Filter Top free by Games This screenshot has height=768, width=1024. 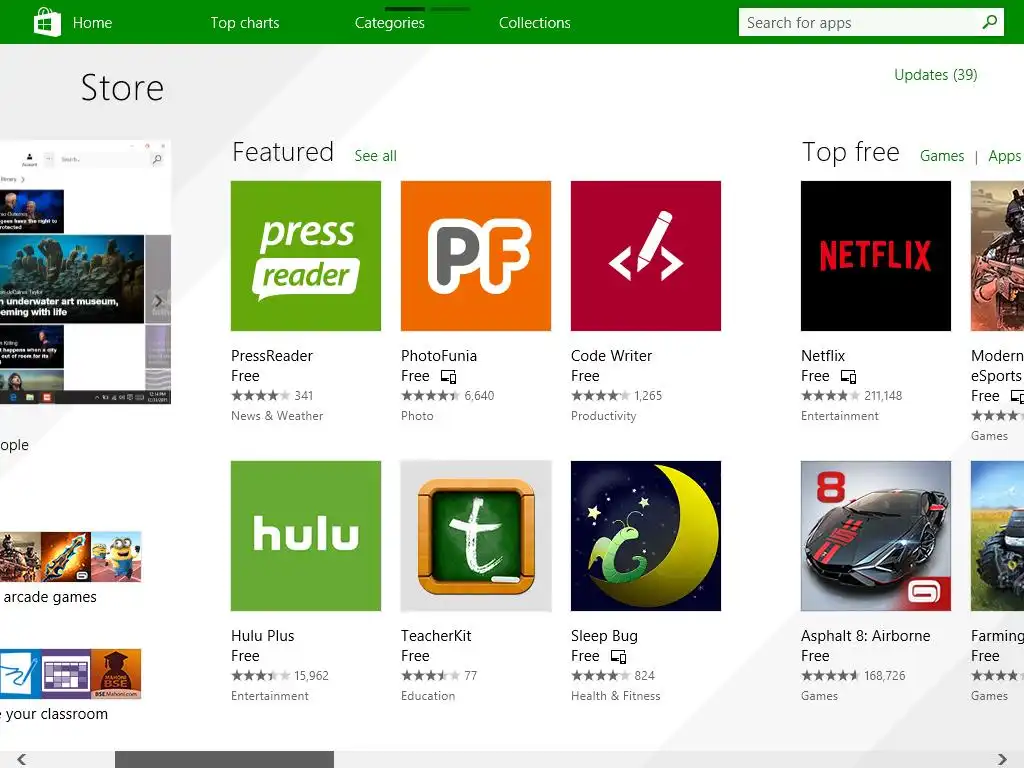[942, 156]
